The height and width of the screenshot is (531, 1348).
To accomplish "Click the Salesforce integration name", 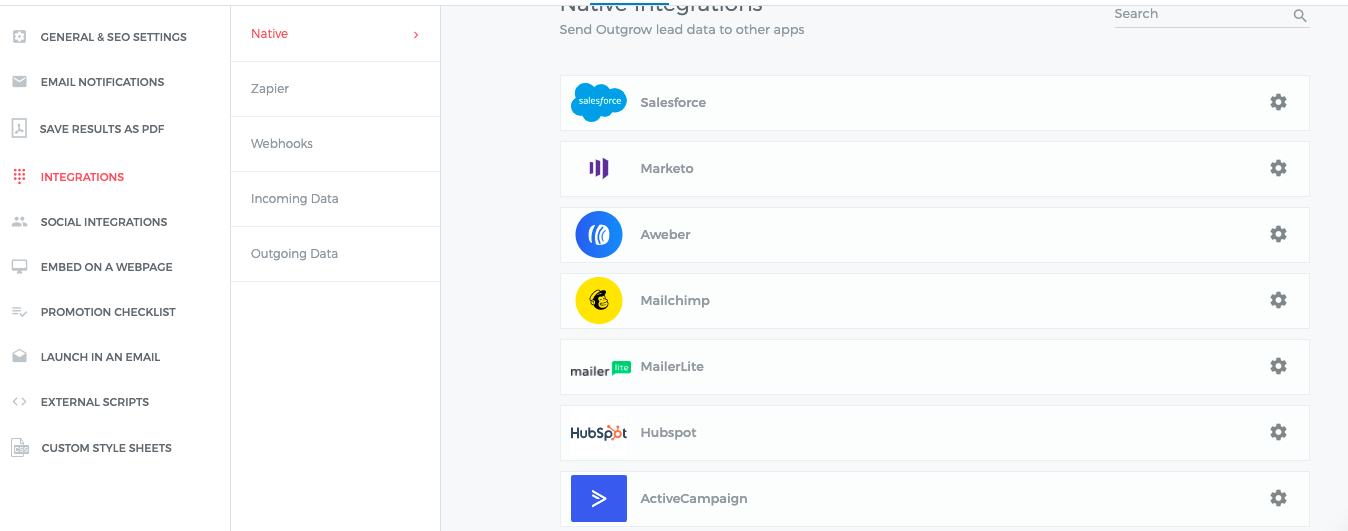I will click(x=673, y=102).
